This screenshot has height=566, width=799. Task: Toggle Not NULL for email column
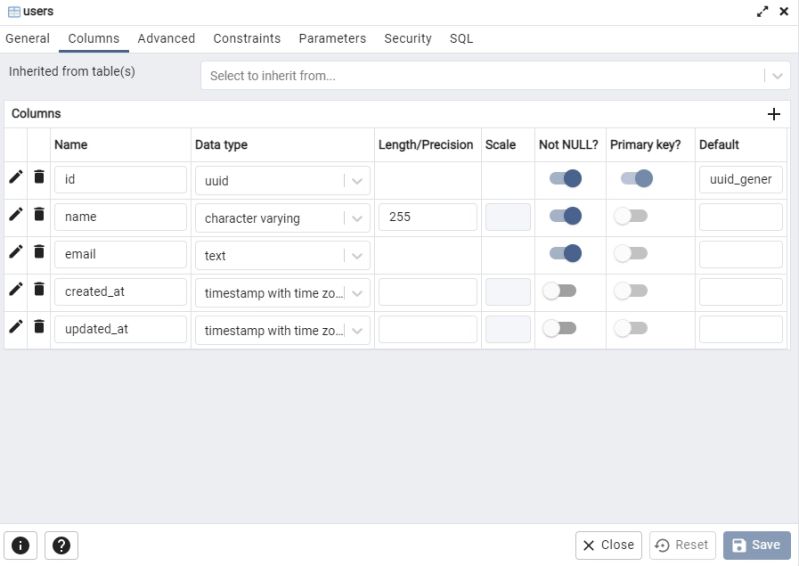coord(566,253)
